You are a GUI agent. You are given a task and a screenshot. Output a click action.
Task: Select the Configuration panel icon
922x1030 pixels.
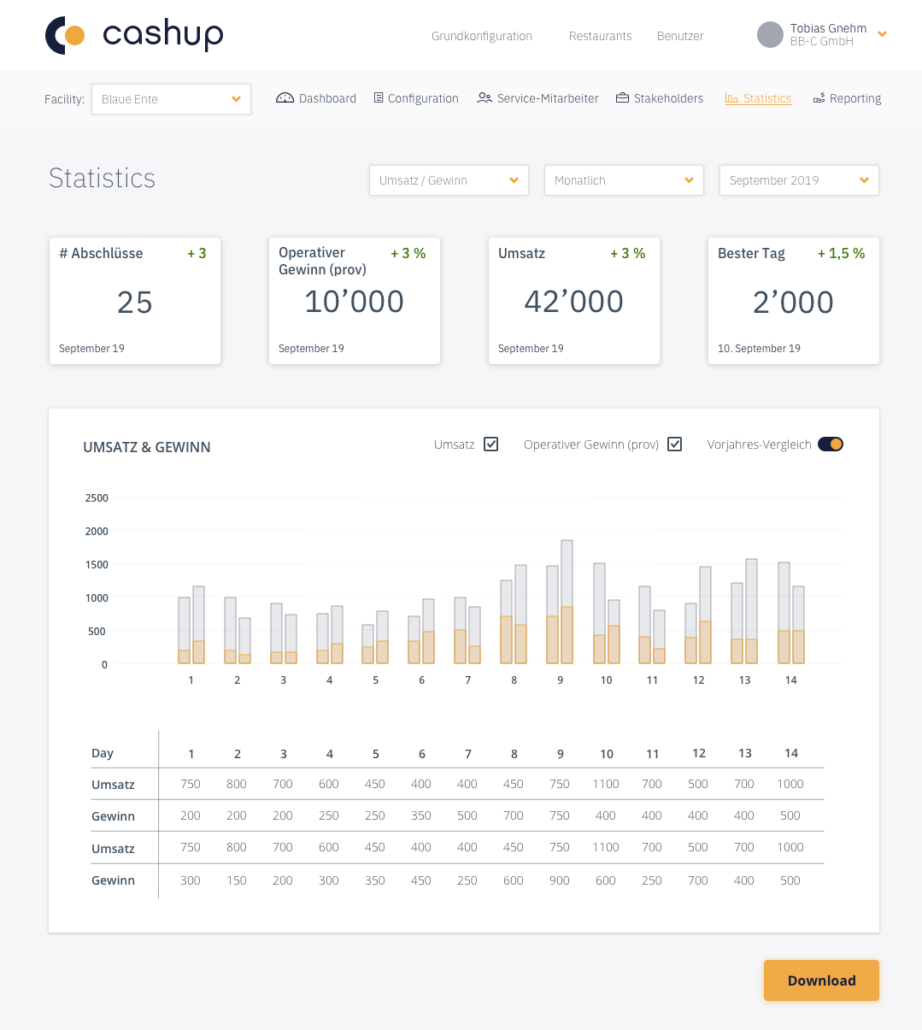[378, 98]
